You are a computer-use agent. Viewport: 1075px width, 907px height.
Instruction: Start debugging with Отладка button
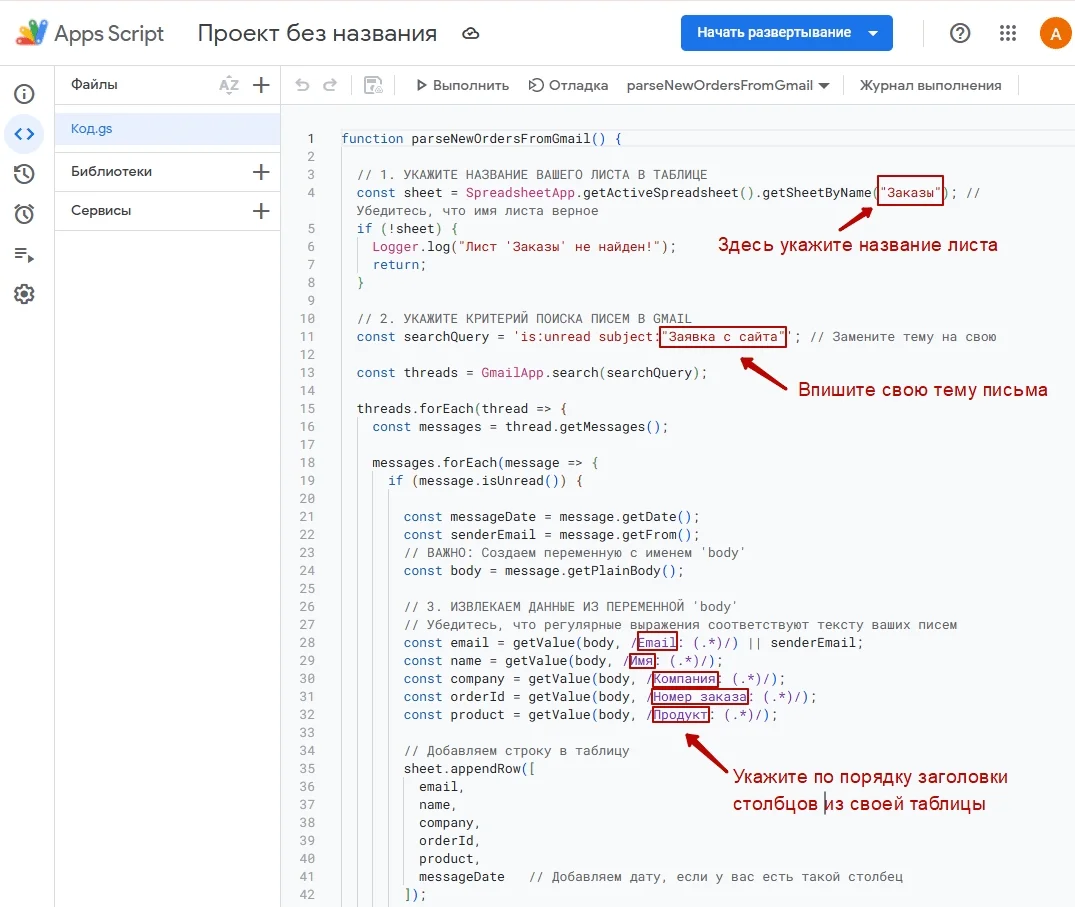(568, 85)
